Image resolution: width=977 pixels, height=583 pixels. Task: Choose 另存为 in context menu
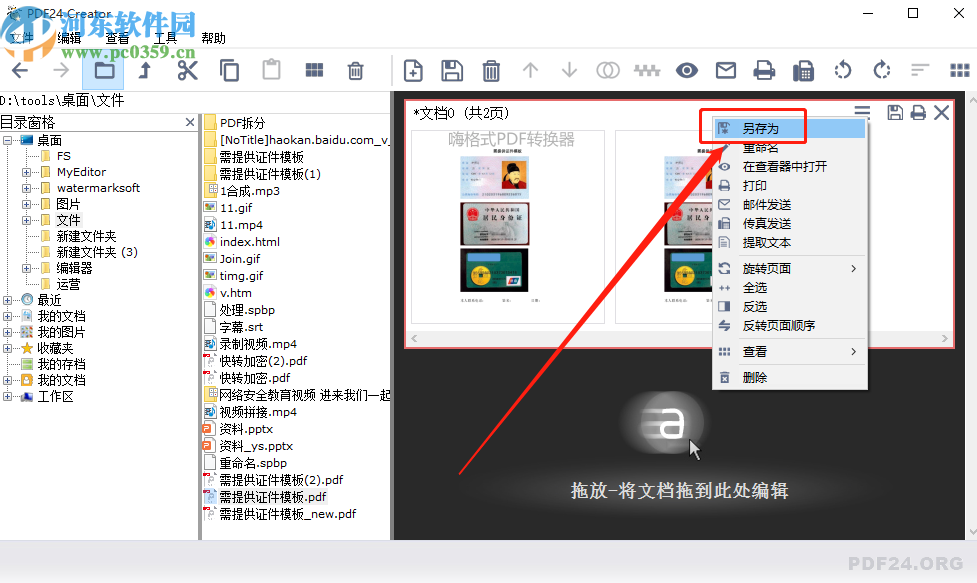pos(789,128)
